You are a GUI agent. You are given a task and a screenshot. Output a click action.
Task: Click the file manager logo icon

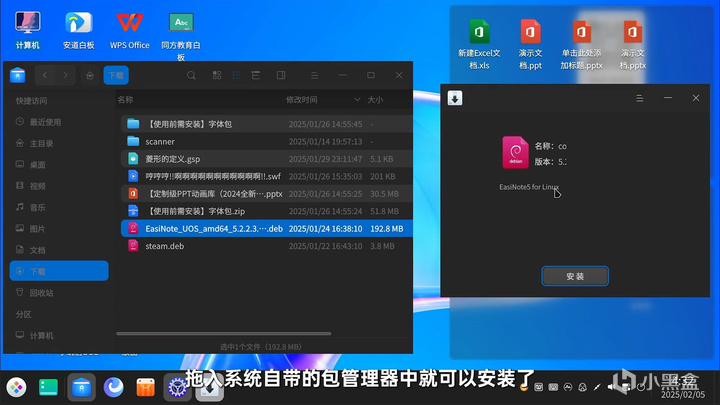(17, 75)
